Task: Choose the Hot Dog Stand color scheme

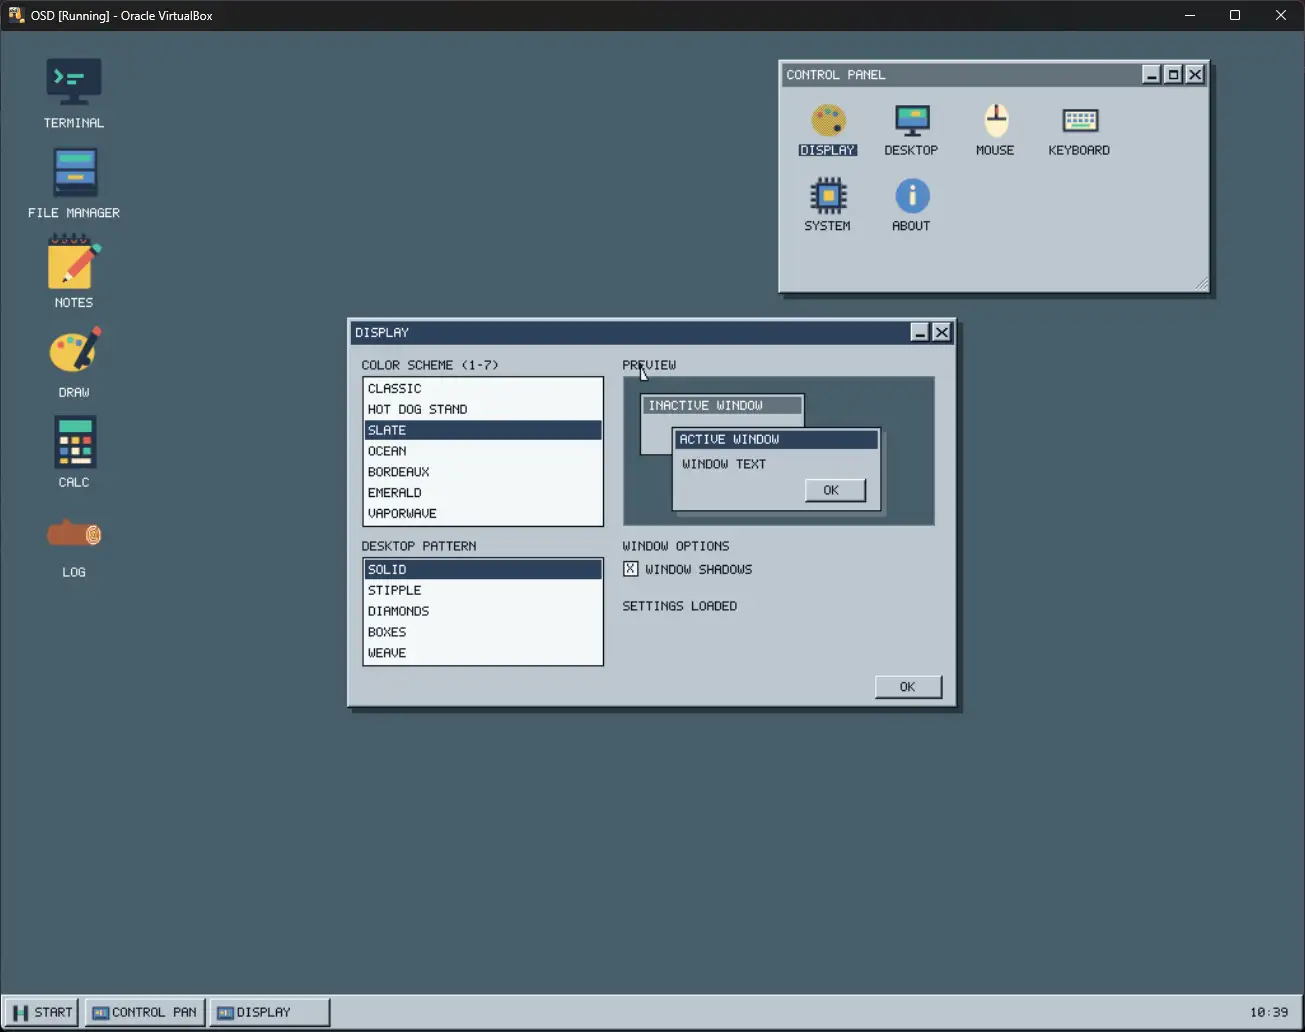Action: [483, 409]
